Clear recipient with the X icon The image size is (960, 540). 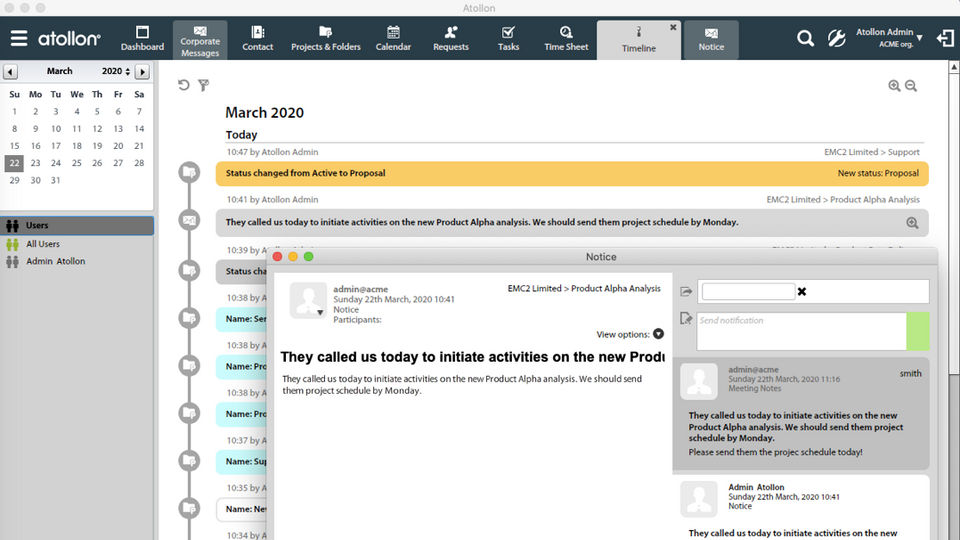click(802, 291)
